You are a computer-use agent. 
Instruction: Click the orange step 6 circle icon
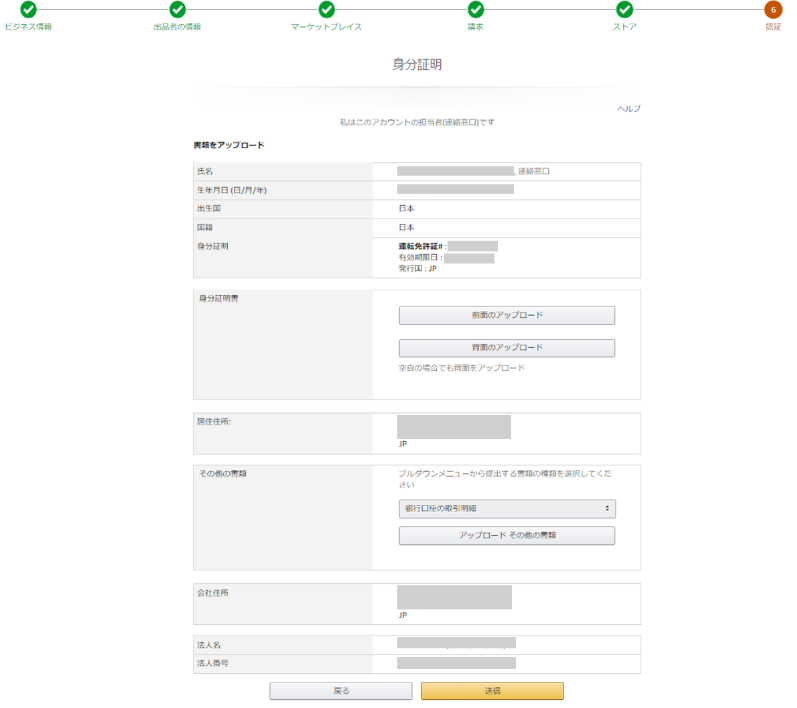coord(773,9)
